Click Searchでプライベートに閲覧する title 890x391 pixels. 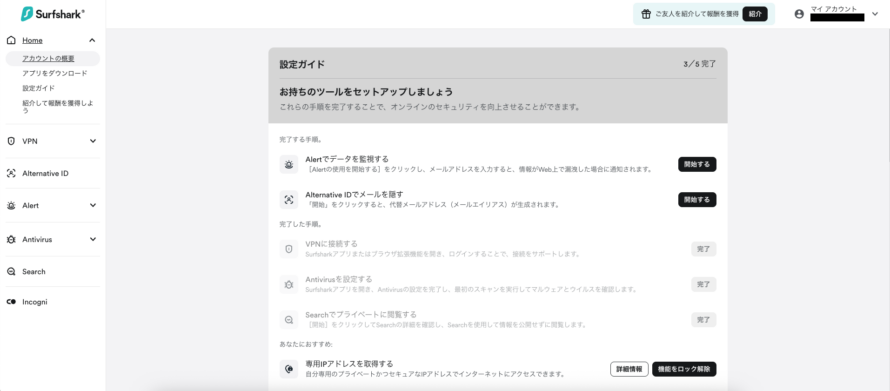point(361,314)
